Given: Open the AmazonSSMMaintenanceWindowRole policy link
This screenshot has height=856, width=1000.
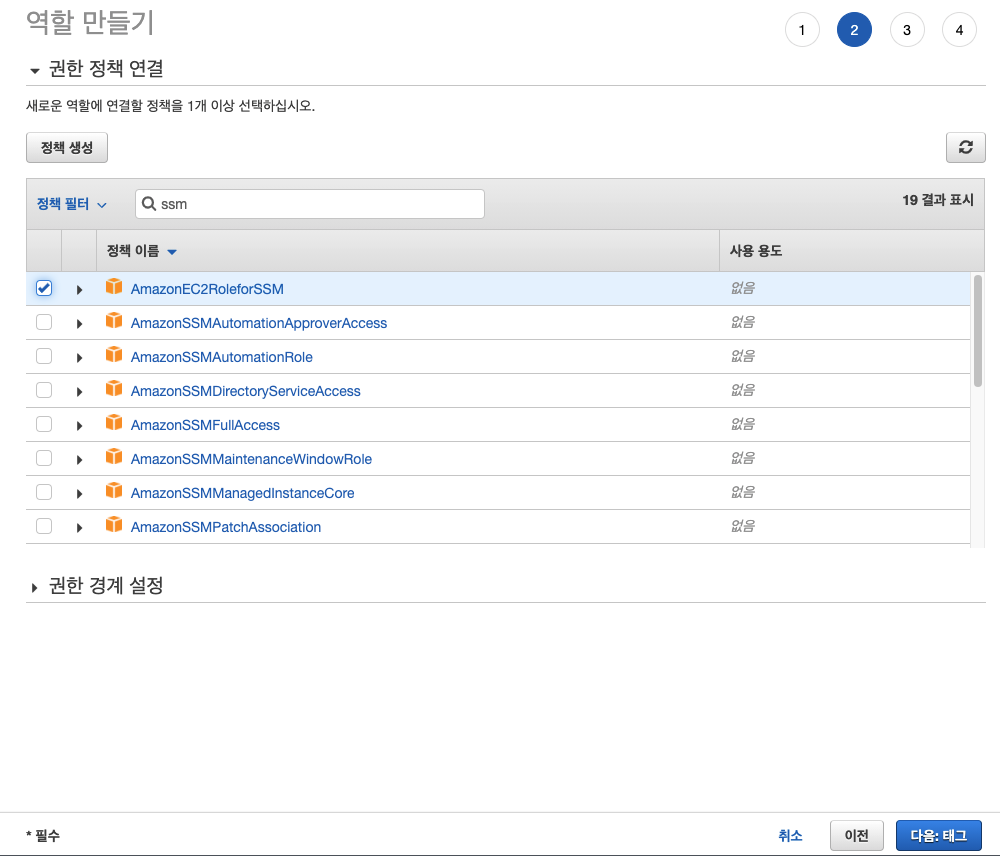Looking at the screenshot, I should (x=251, y=459).
